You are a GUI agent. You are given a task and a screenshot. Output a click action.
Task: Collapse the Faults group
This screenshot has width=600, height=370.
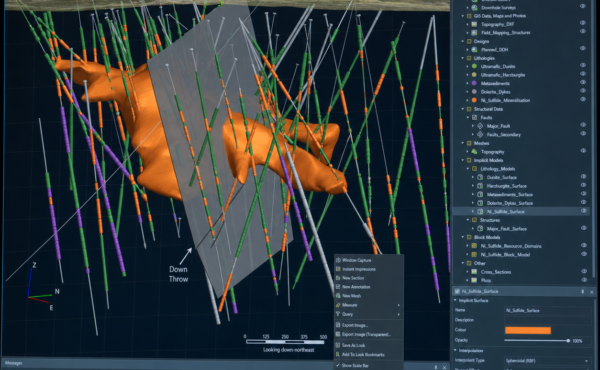pyautogui.click(x=468, y=117)
